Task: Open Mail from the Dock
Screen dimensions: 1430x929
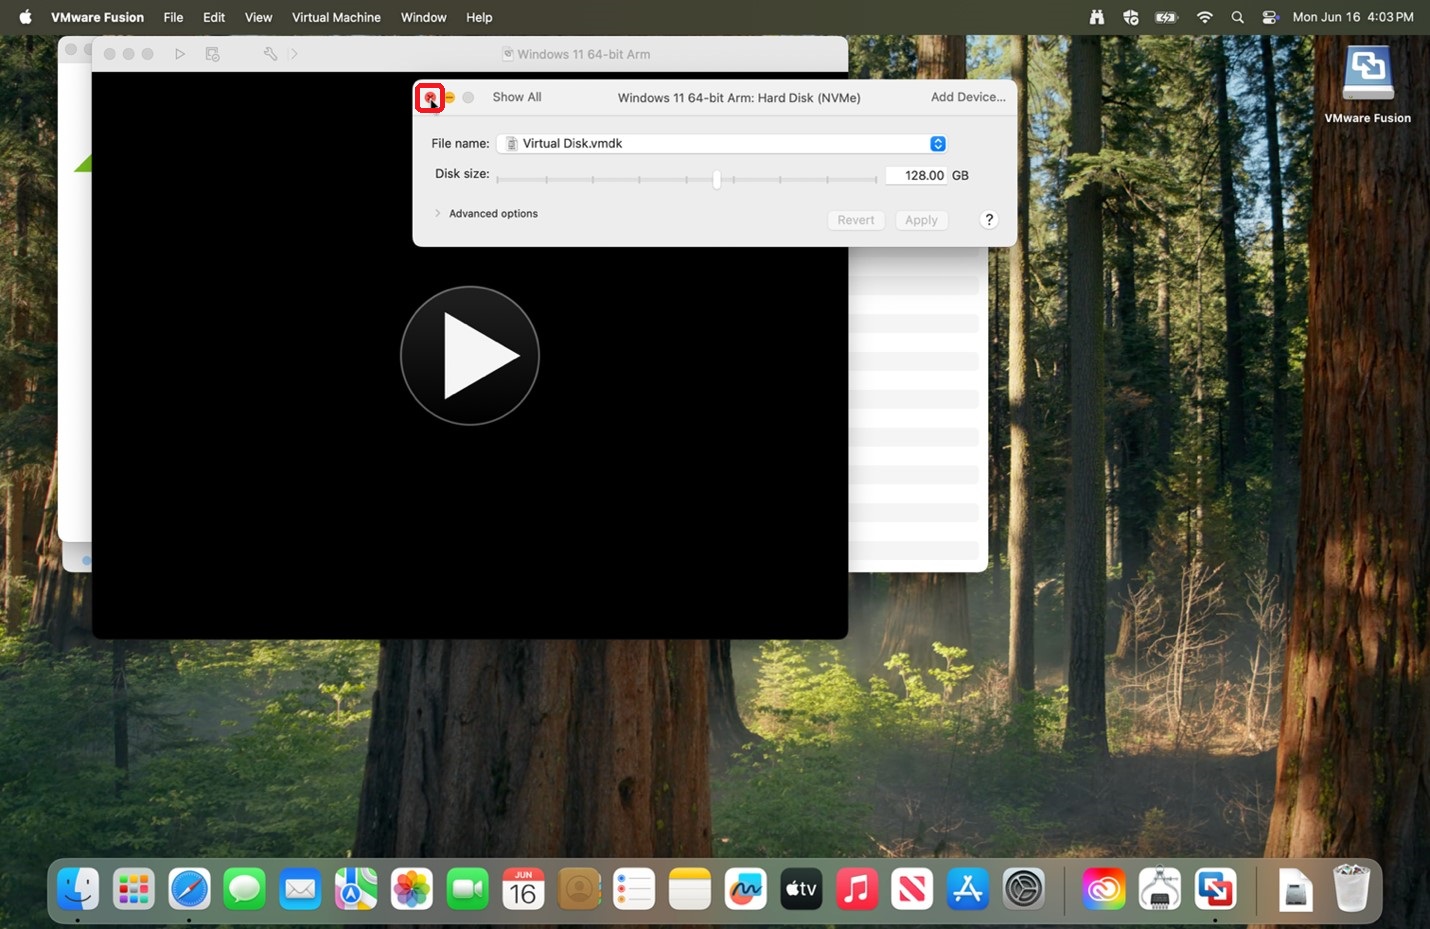Action: (x=300, y=888)
